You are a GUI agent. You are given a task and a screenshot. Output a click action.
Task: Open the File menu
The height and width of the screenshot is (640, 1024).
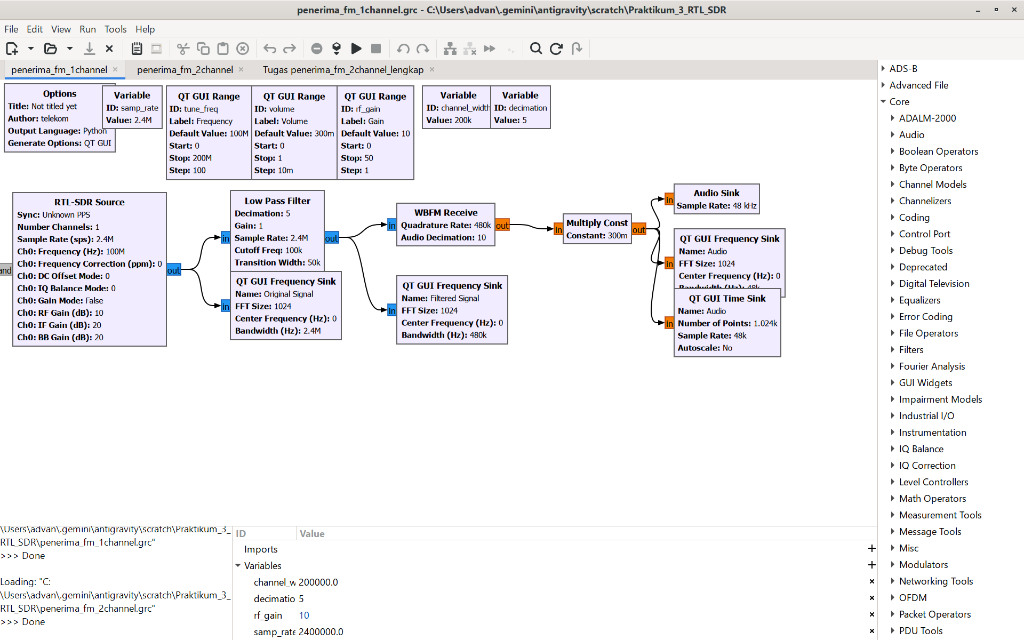point(11,29)
